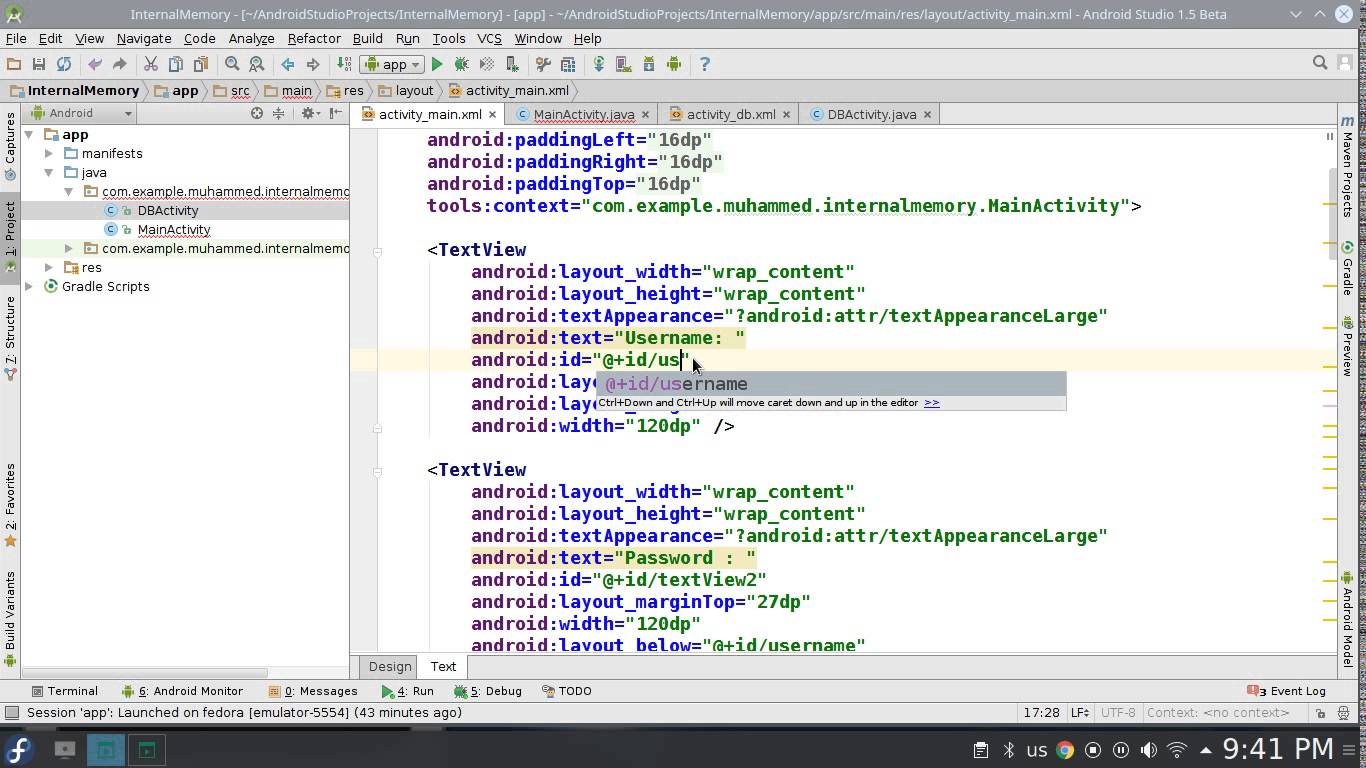
Task: Open Find with the magnifier toolbar icon
Action: click(x=231, y=64)
